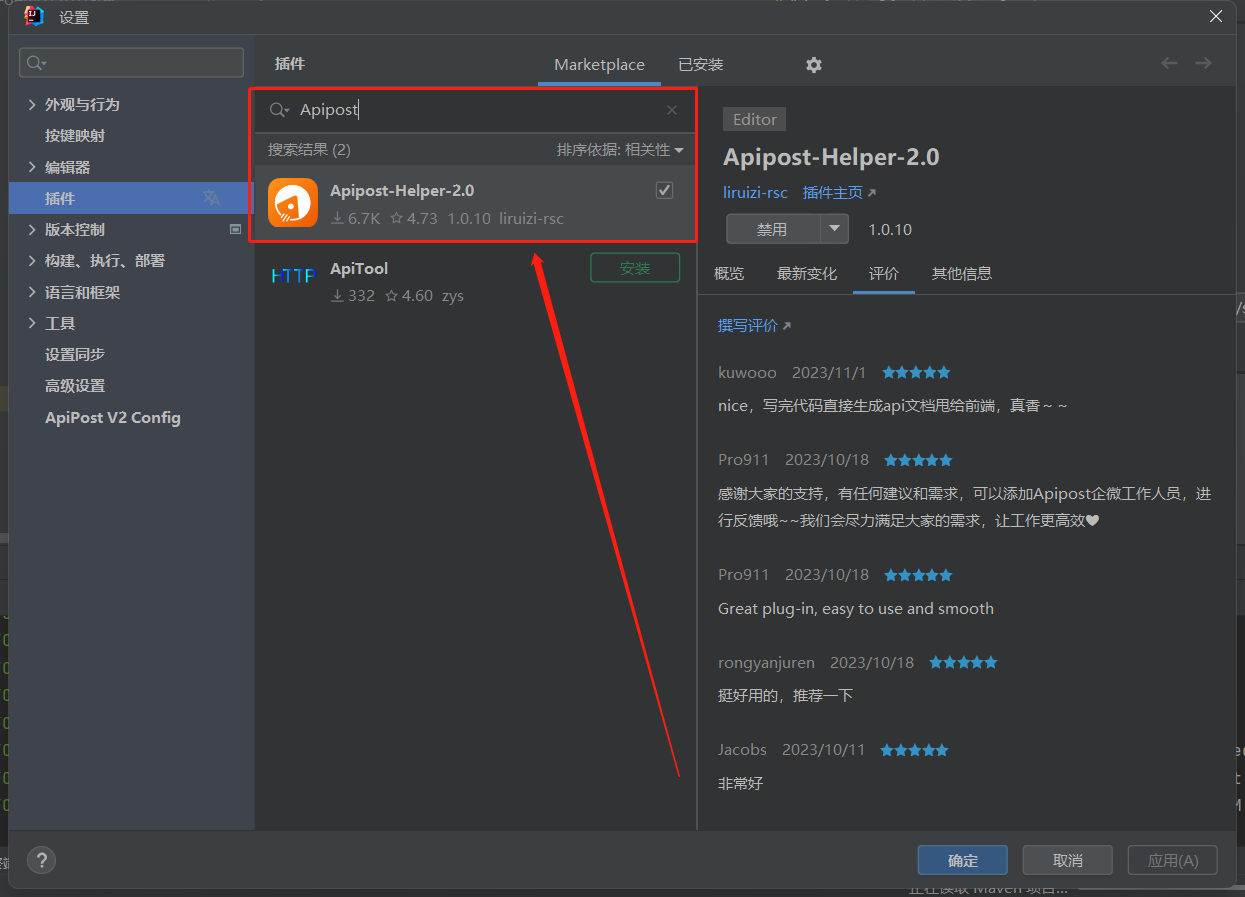Expand the 语言和框架 tree node

pos(32,292)
